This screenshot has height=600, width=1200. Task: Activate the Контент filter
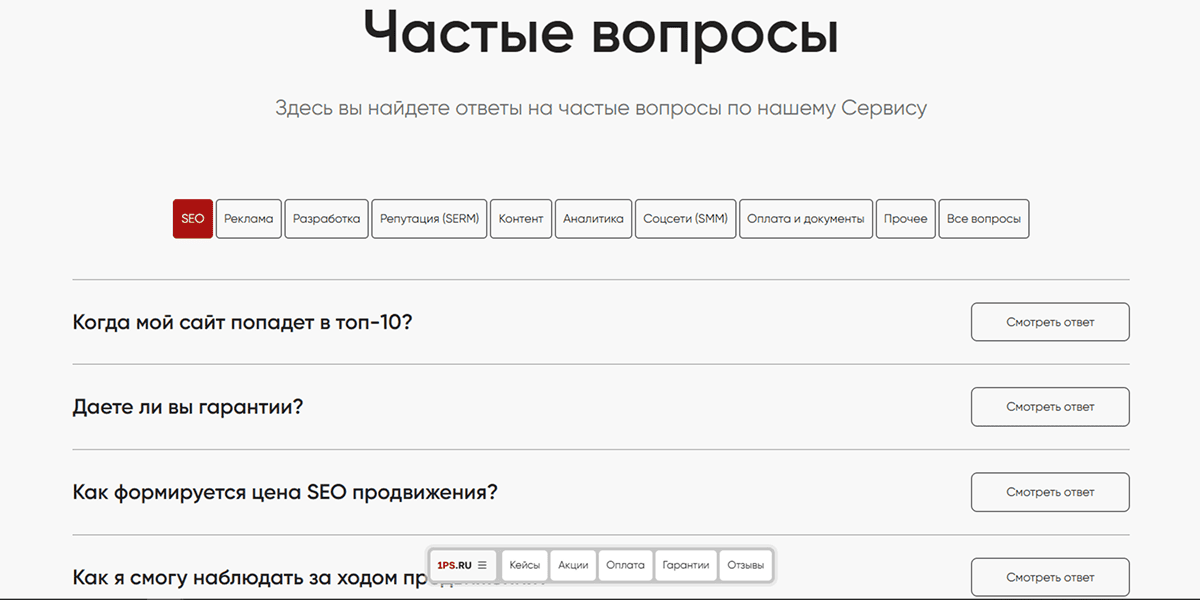(520, 218)
